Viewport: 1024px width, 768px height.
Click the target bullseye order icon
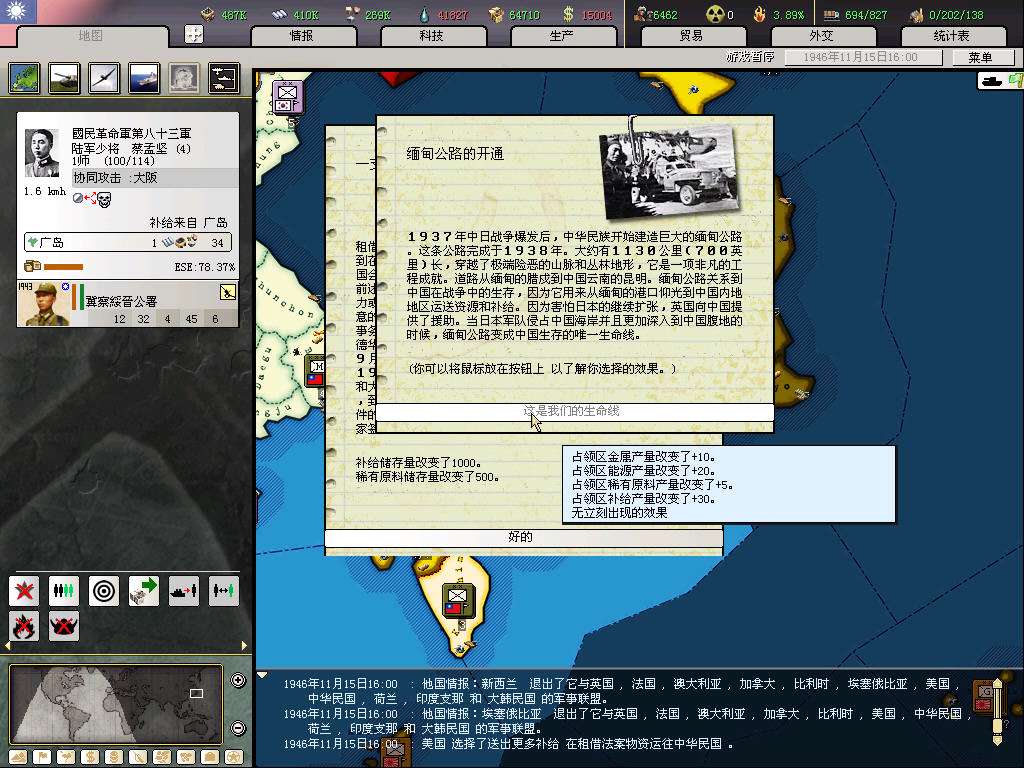click(x=104, y=591)
